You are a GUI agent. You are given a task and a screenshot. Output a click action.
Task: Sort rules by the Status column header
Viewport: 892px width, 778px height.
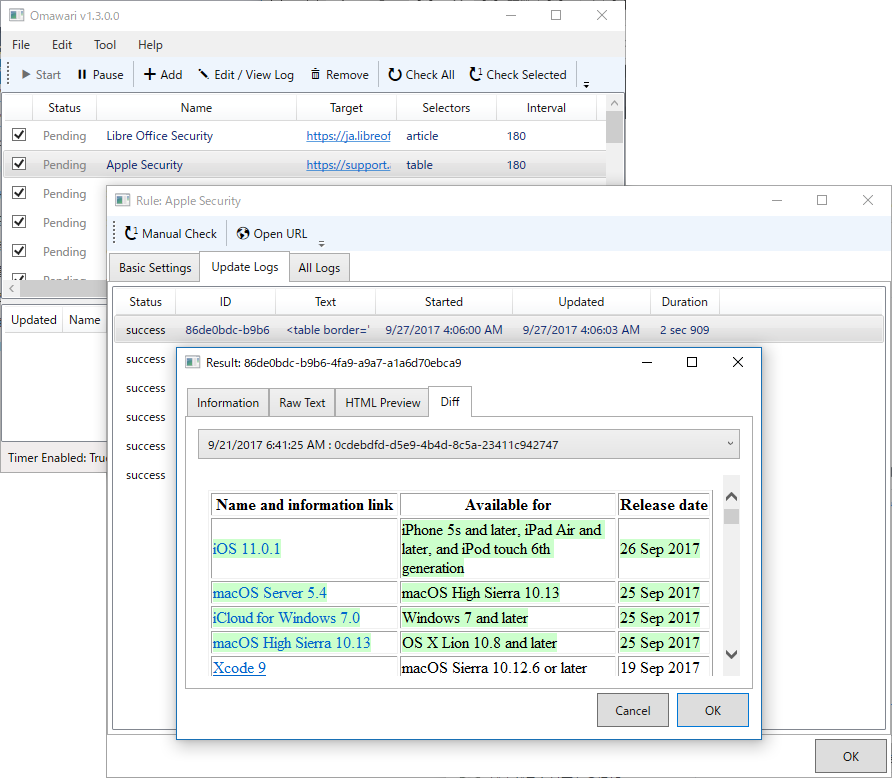click(64, 108)
